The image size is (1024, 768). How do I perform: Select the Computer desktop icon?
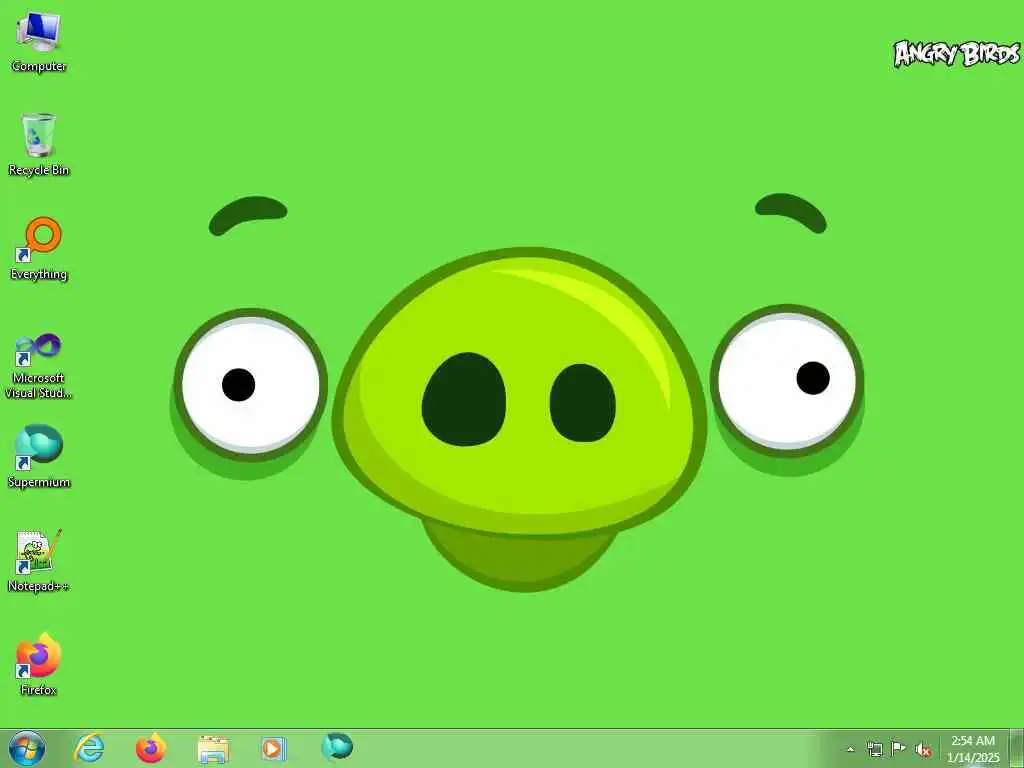(39, 42)
